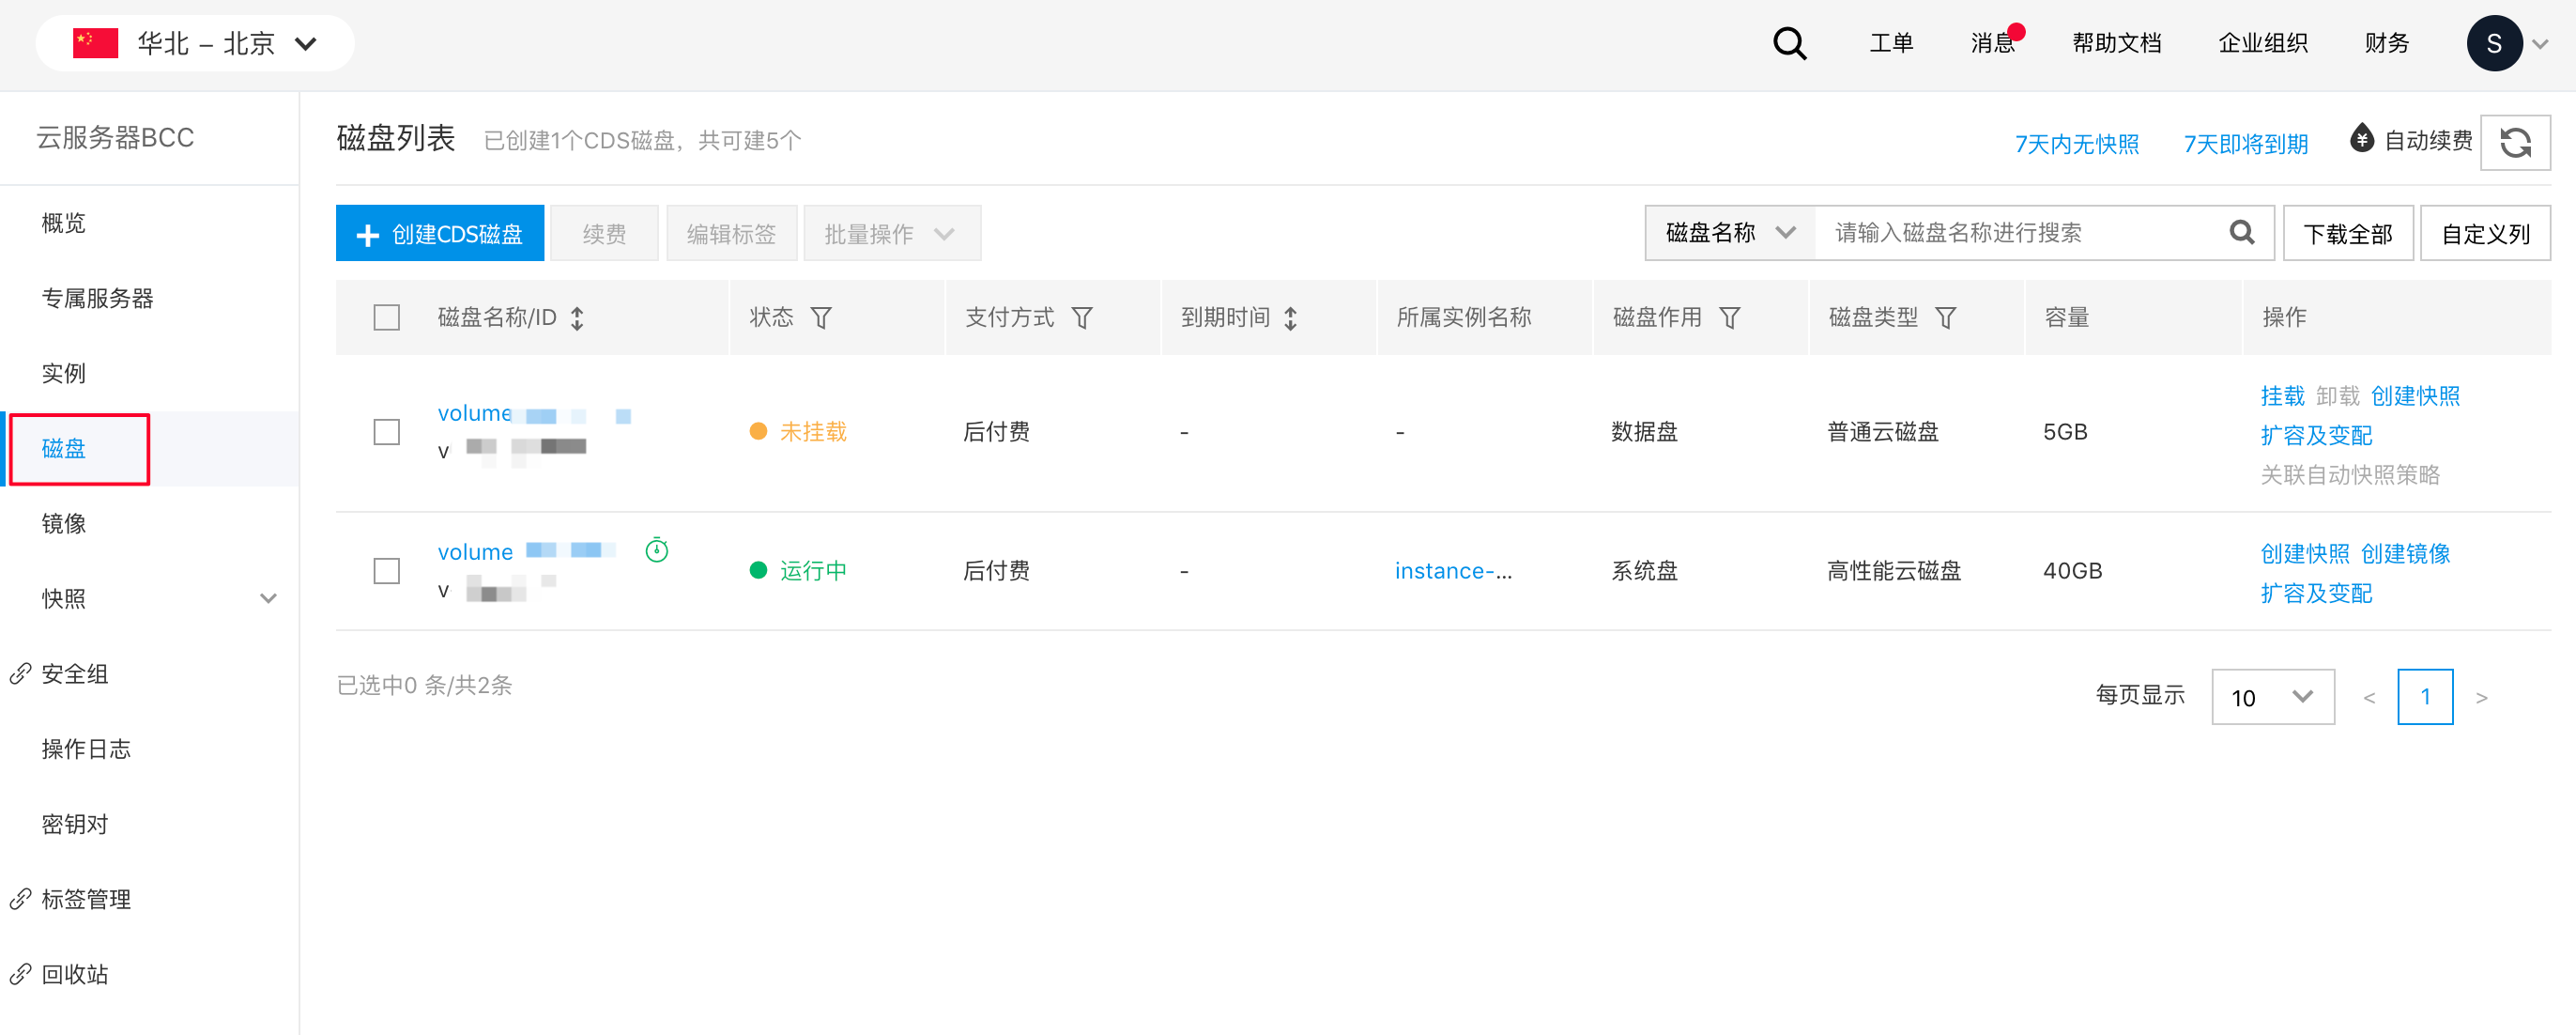Open 专属服务器 in the sidebar
The height and width of the screenshot is (1035, 2576).
point(97,298)
